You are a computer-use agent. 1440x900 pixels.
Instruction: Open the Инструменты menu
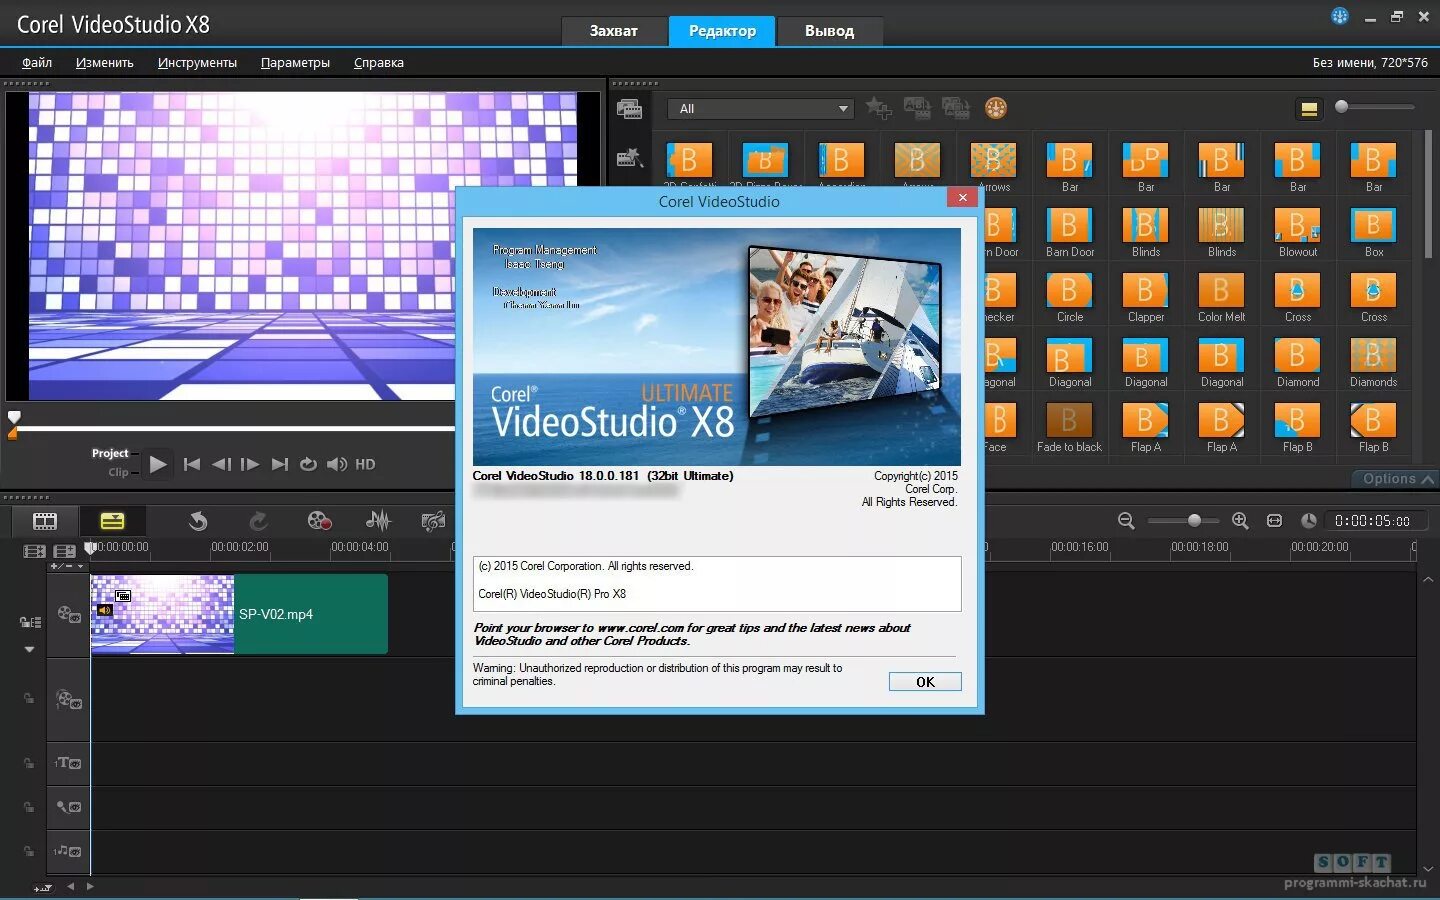tap(197, 62)
